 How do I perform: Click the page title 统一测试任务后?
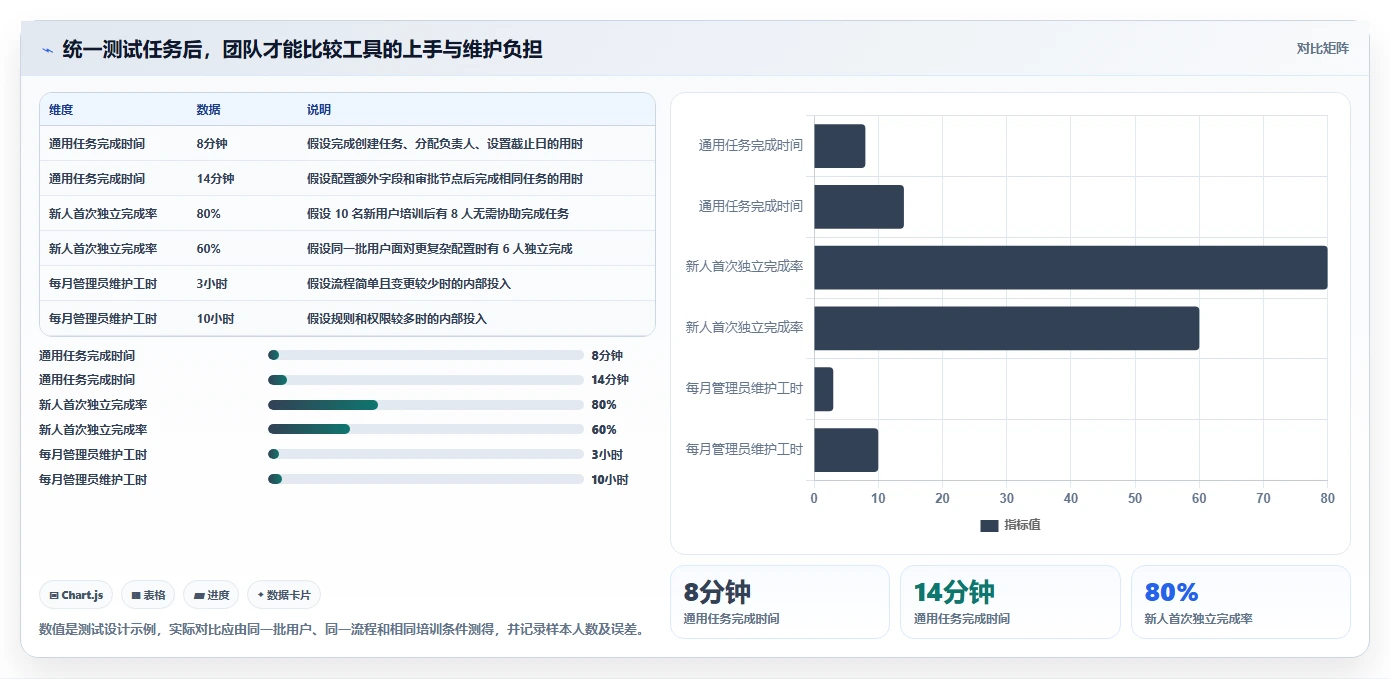point(302,49)
